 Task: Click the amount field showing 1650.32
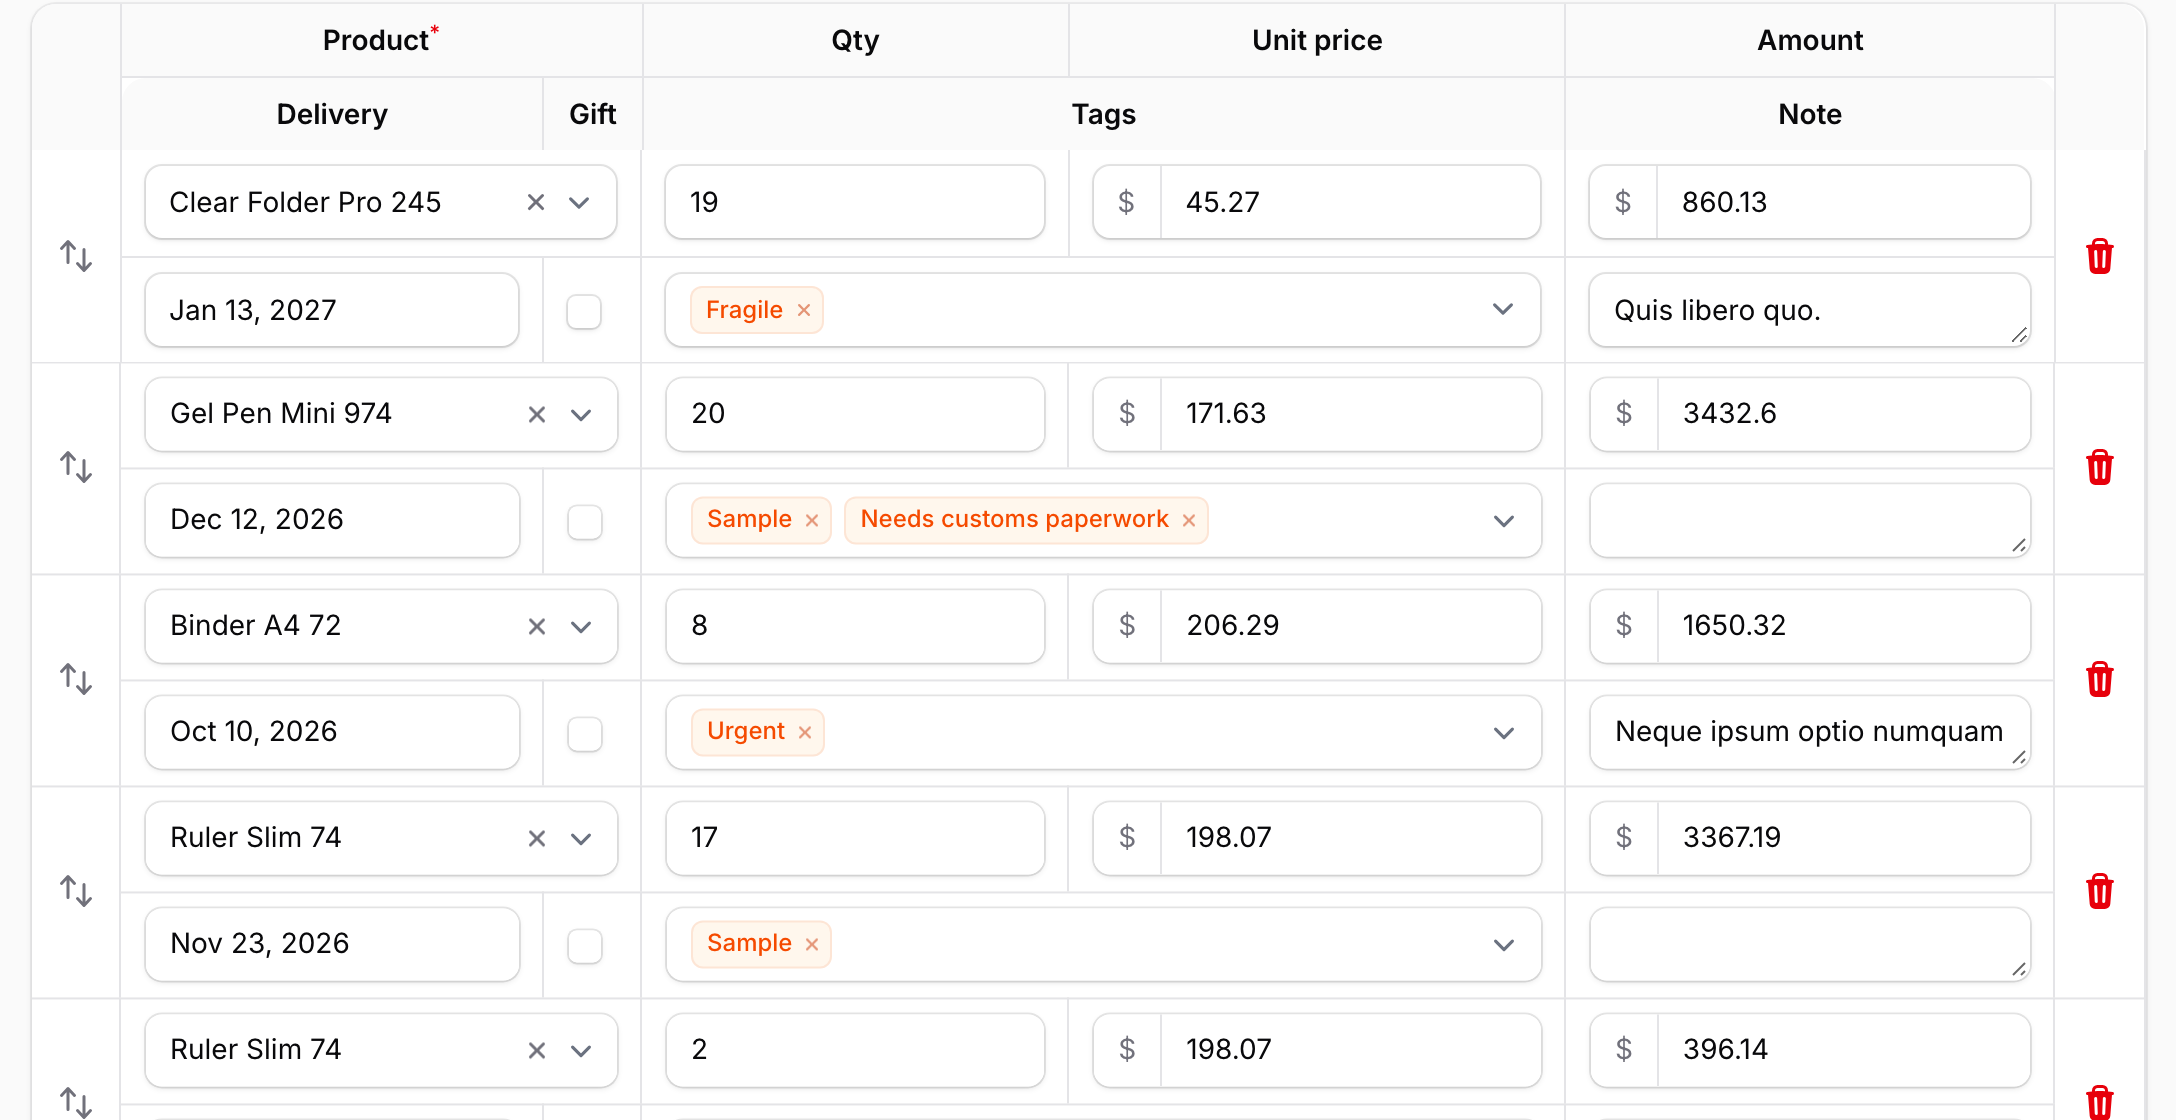click(1843, 626)
